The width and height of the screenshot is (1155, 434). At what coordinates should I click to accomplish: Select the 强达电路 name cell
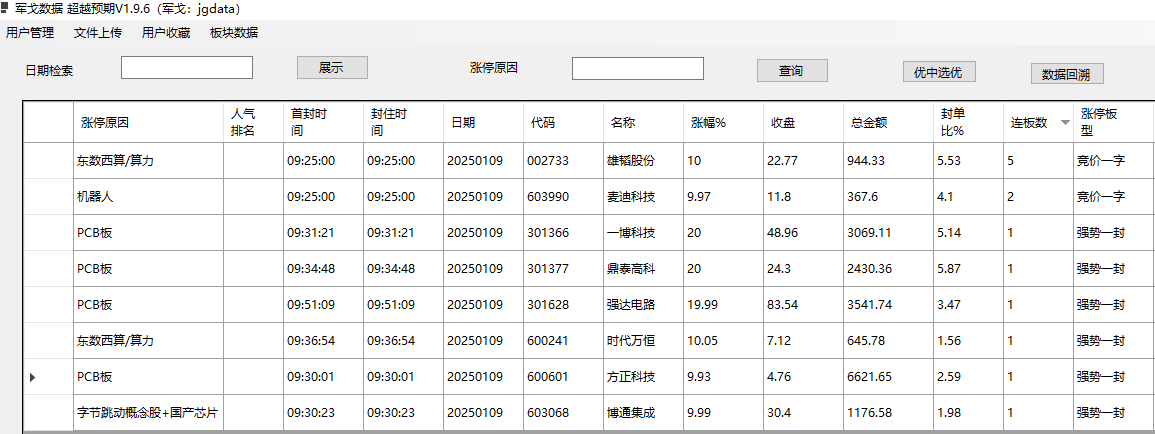click(643, 305)
